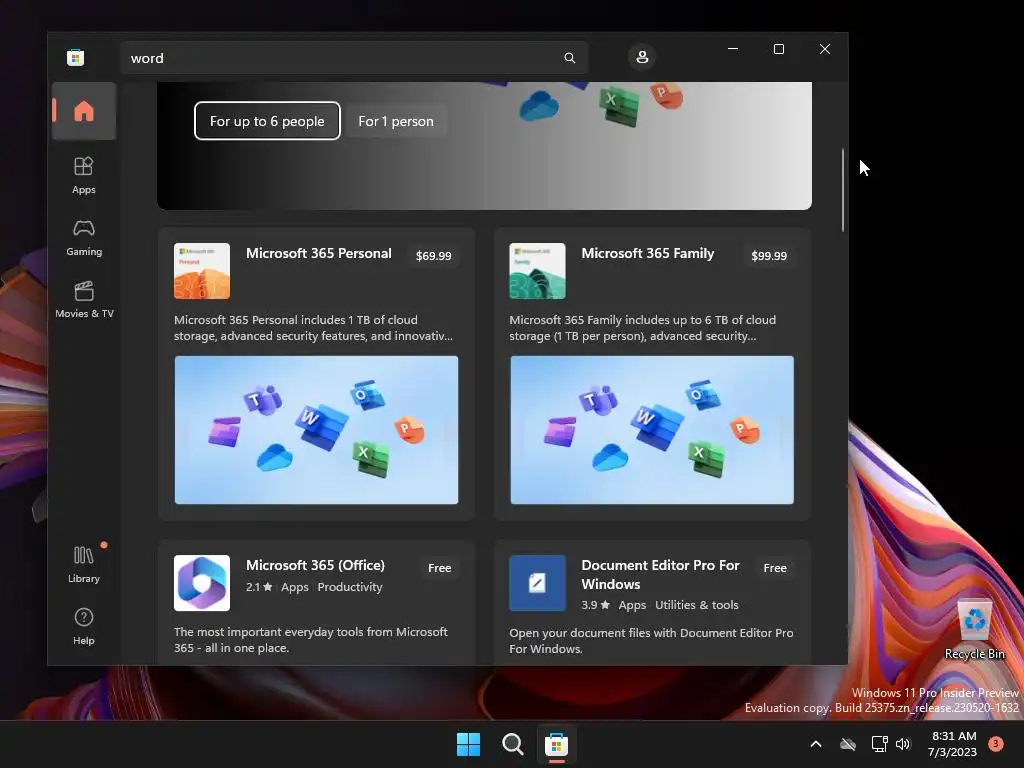Open network status tray icon
This screenshot has width=1024, height=768.
[x=879, y=744]
